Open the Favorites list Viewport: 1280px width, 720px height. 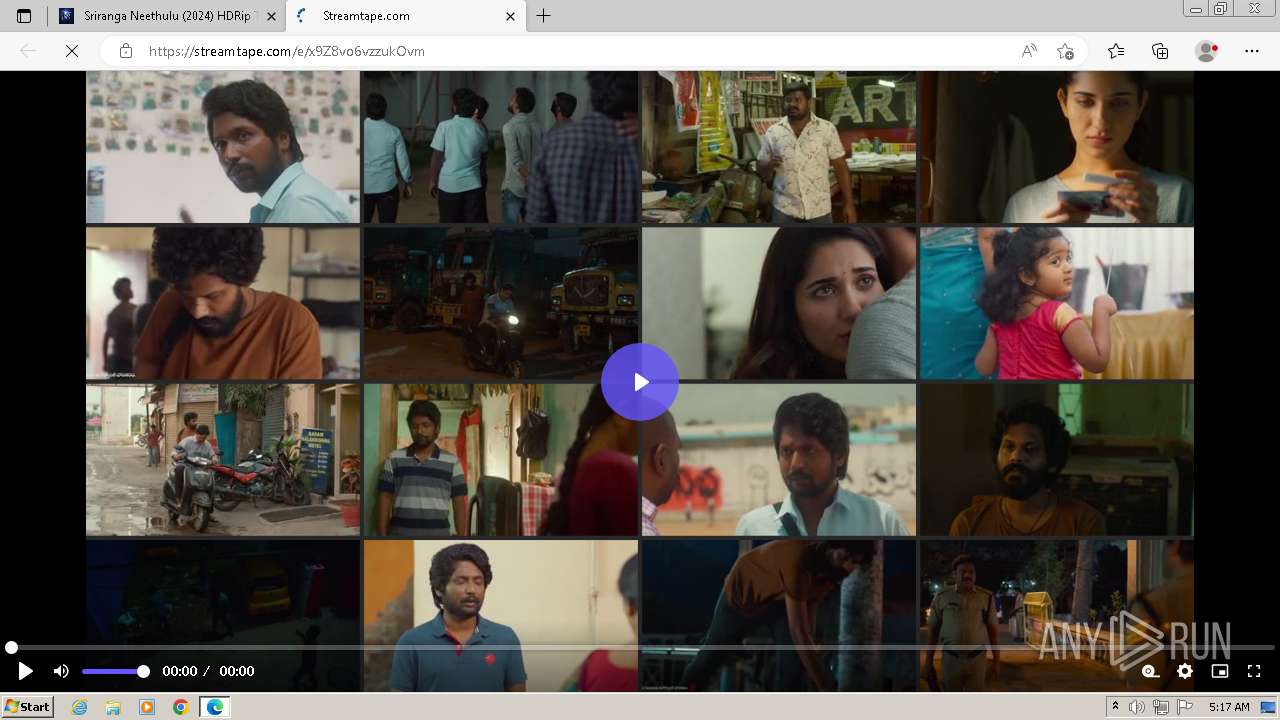click(1116, 51)
